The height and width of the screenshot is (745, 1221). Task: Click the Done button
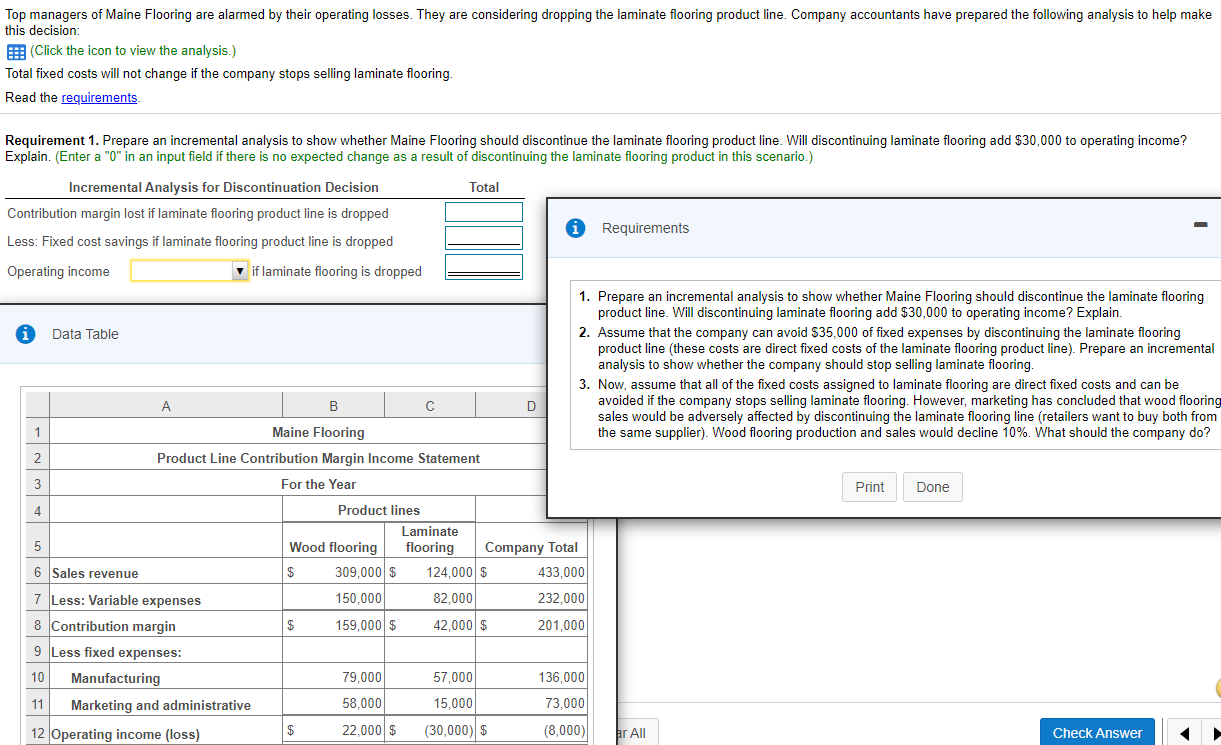933,487
